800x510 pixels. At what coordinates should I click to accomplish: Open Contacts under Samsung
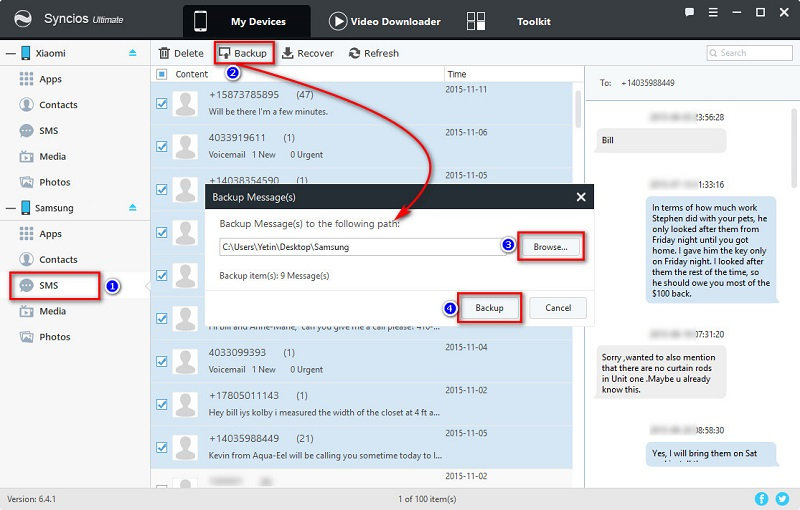tap(48, 260)
